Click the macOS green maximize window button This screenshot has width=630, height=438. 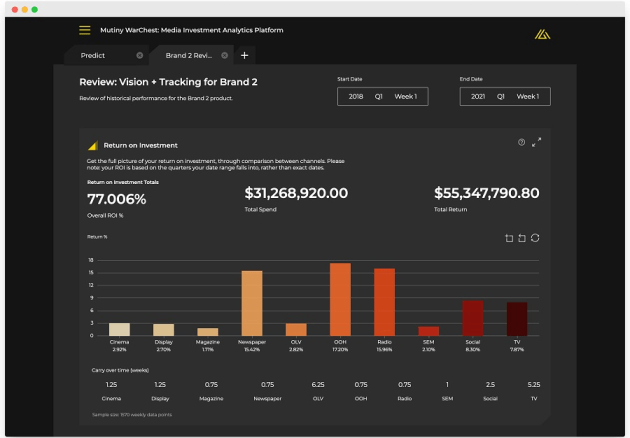[x=35, y=10]
